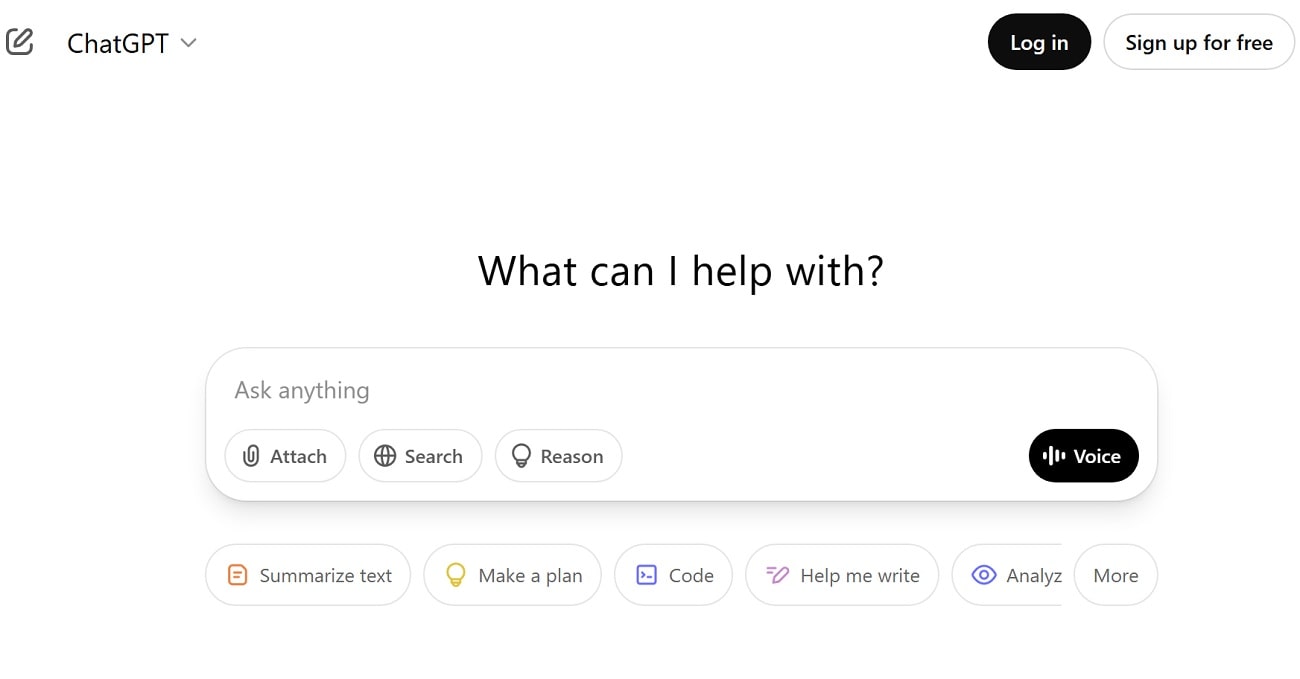Open the ChatGPT model selector dropdown

pos(133,42)
